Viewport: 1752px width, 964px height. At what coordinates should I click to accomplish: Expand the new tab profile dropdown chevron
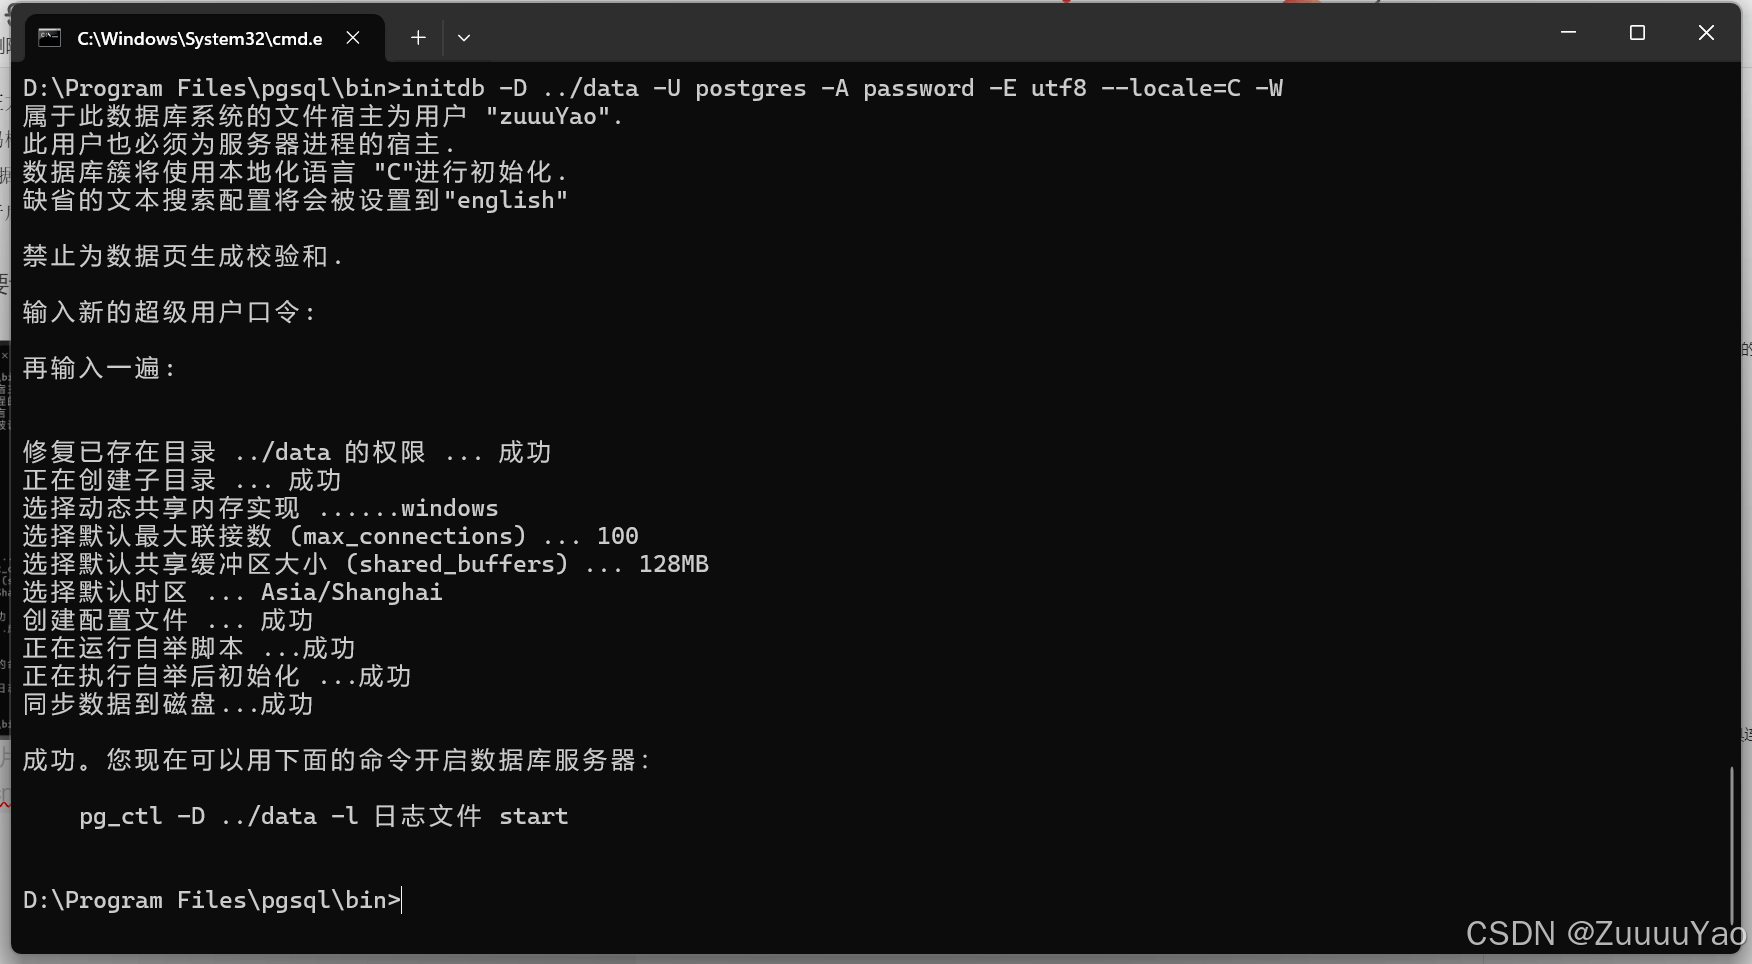click(464, 38)
